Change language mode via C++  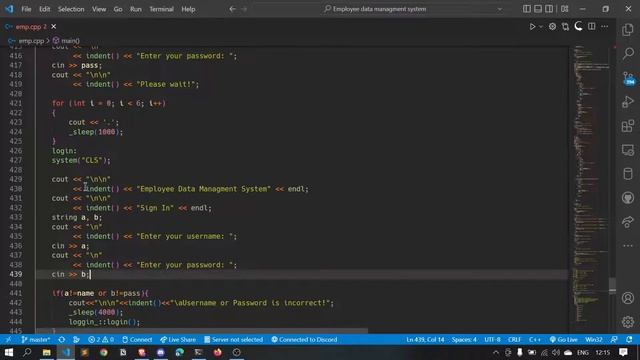click(x=535, y=340)
